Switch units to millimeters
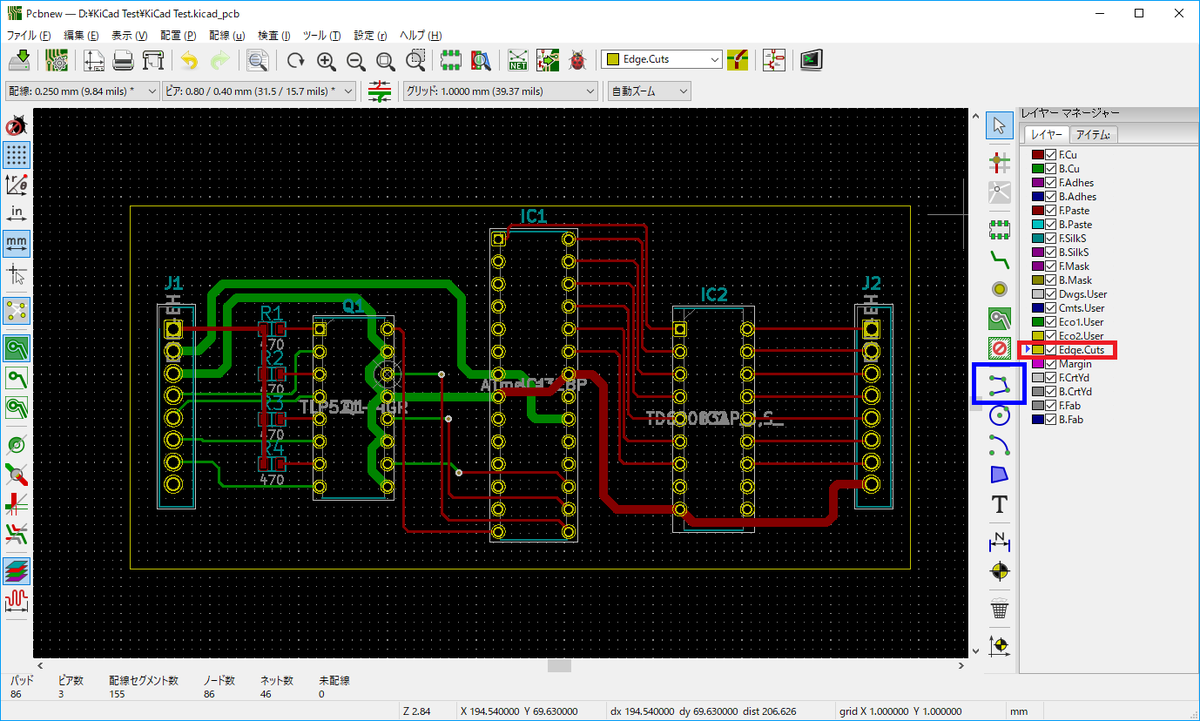Screen dimensions: 1200x721 (17, 243)
